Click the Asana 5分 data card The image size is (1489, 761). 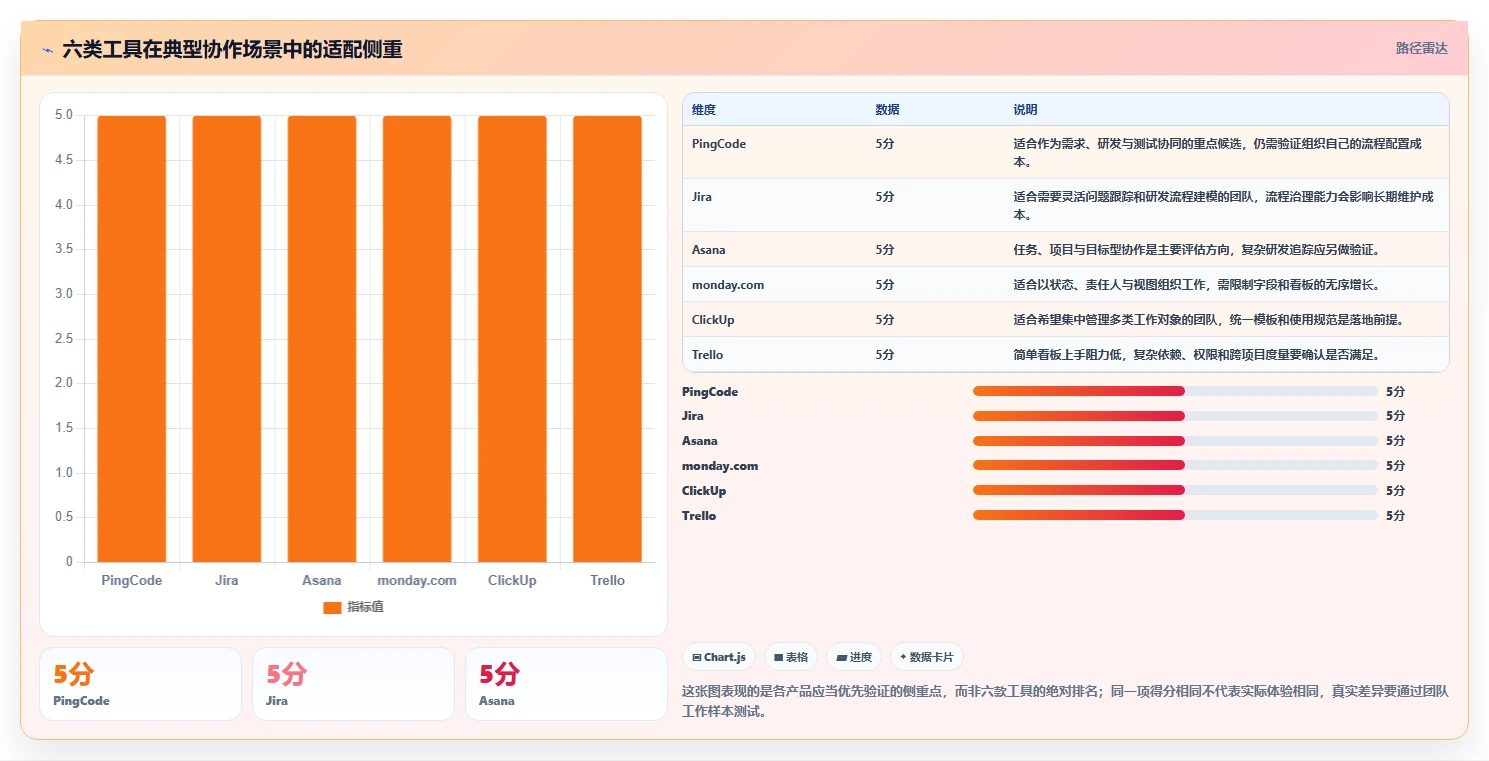pos(566,684)
